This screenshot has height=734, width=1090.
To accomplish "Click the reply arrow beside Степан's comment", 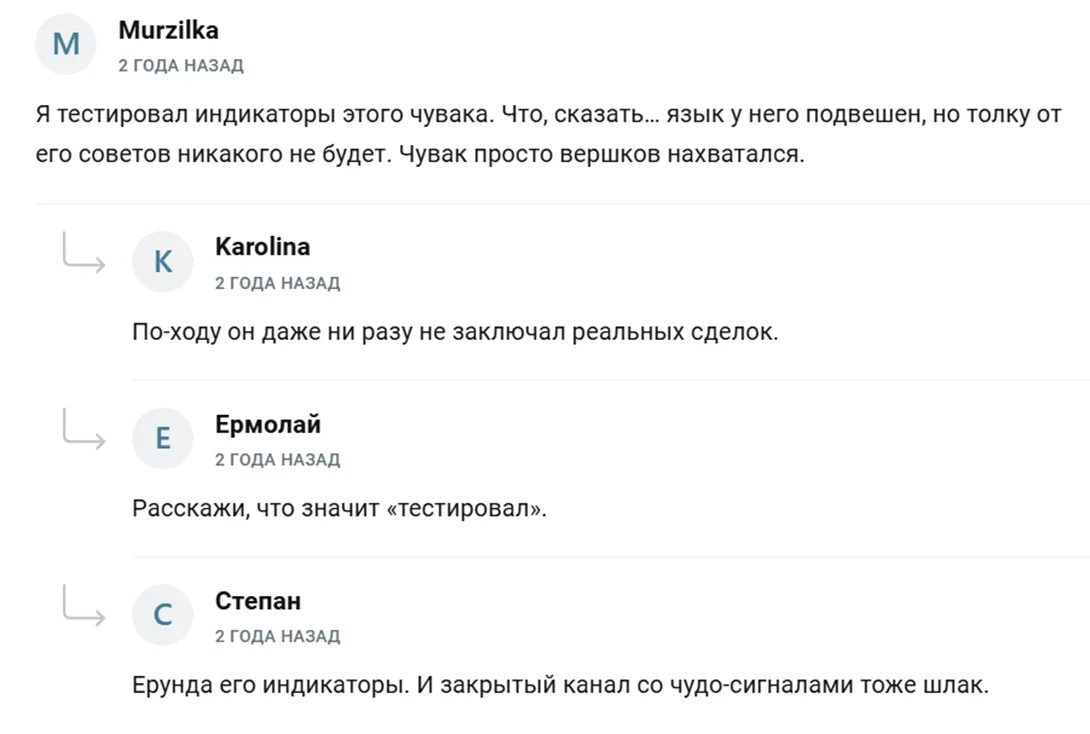I will [x=83, y=605].
